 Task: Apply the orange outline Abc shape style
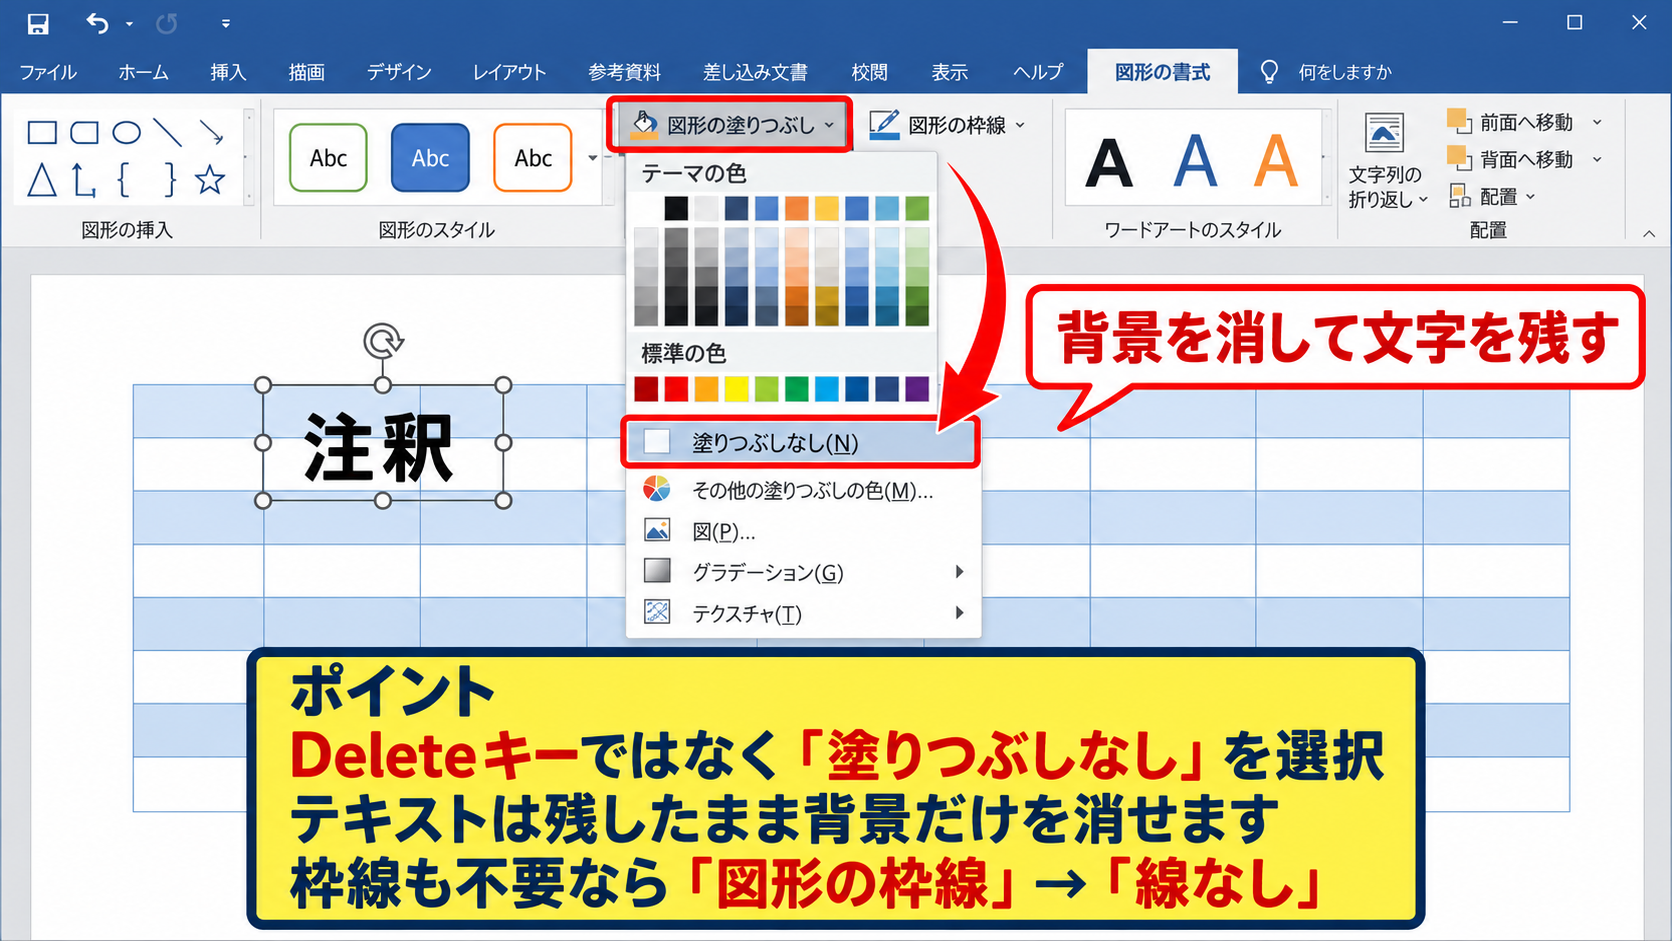tap(533, 158)
